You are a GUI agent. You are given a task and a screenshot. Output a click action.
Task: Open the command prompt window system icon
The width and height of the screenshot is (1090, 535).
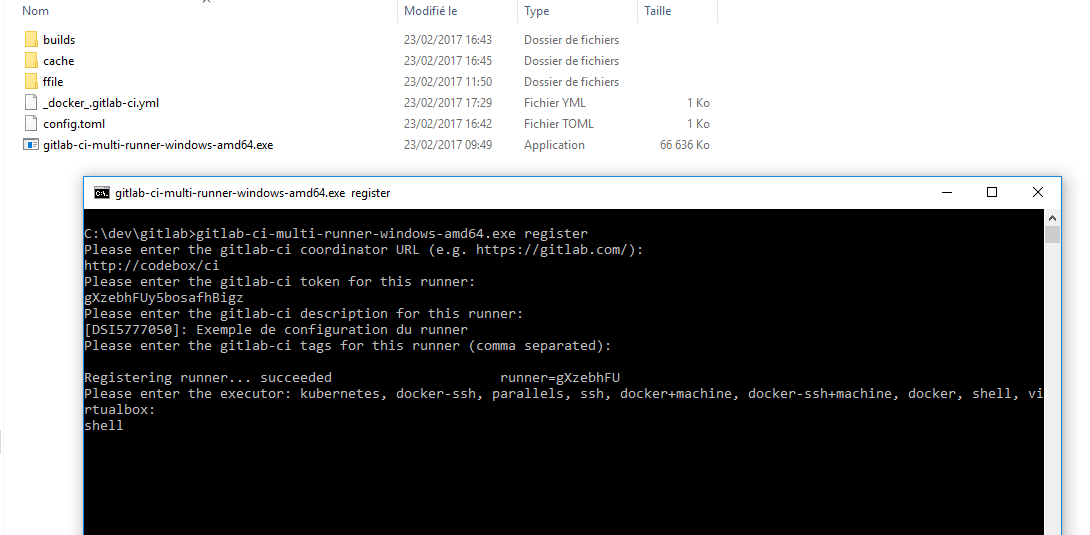click(x=102, y=193)
